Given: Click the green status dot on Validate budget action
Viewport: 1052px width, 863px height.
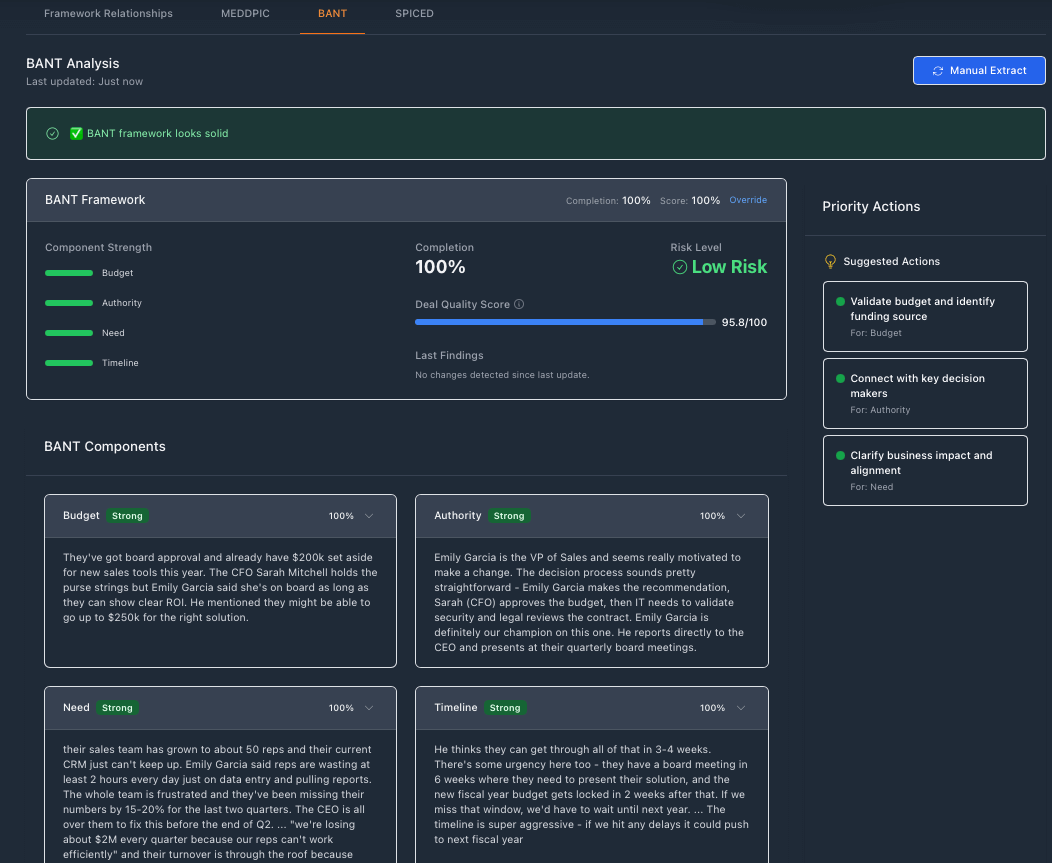Looking at the screenshot, I should coord(839,302).
